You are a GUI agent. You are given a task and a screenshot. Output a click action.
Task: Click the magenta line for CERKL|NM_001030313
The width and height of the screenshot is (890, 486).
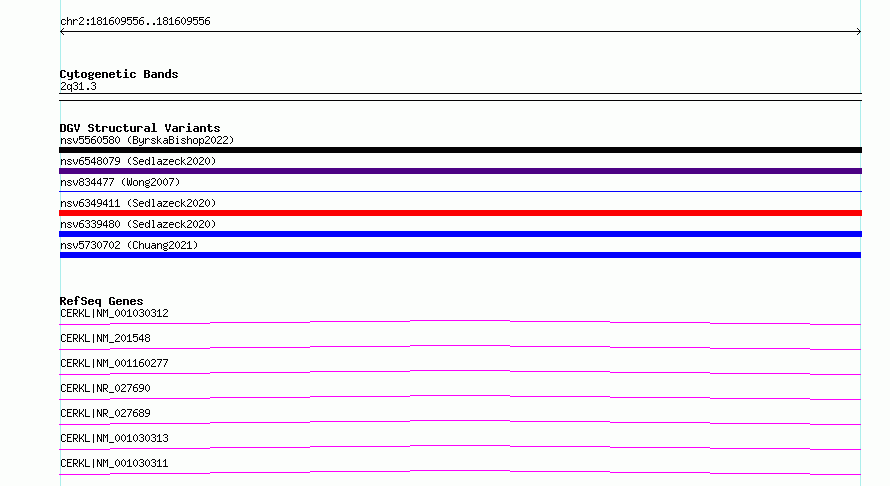coord(460,447)
